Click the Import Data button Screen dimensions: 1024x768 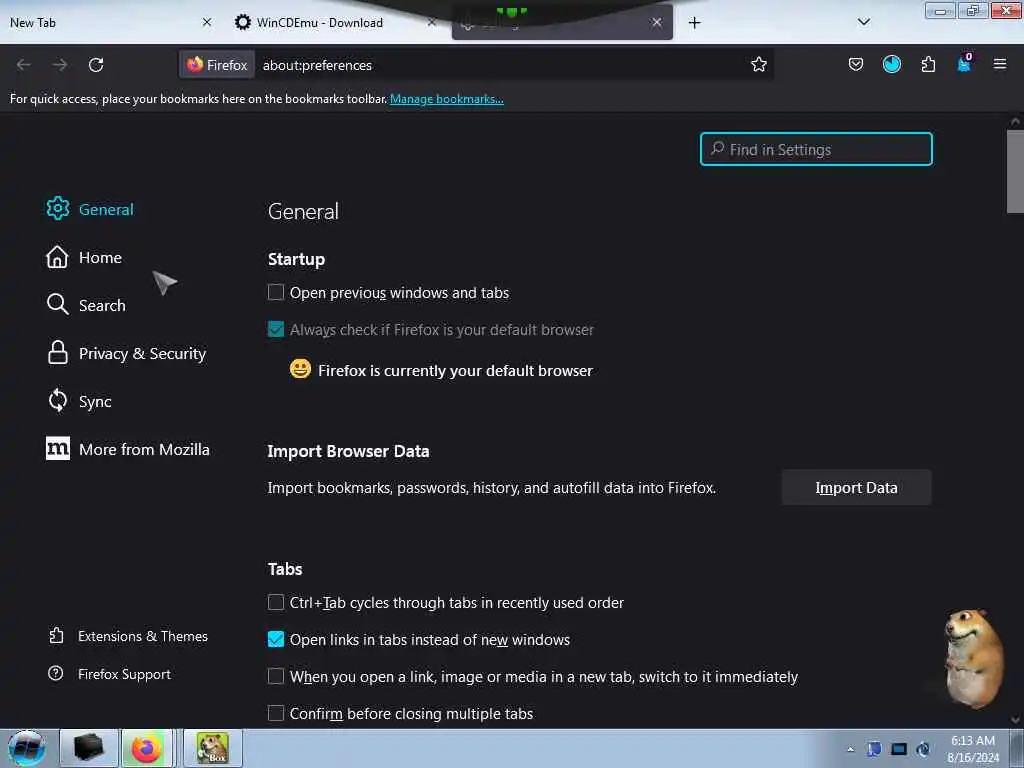click(856, 487)
